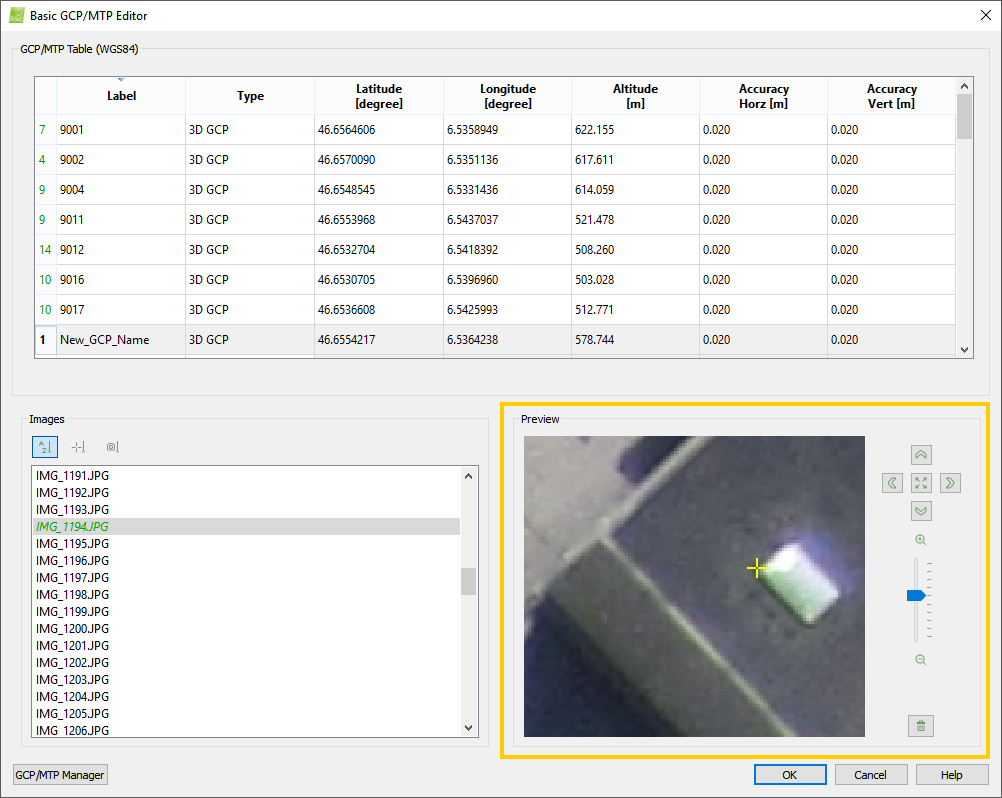1002x798 pixels.
Task: Zoom out using the magnifier minus icon
Action: (x=920, y=659)
